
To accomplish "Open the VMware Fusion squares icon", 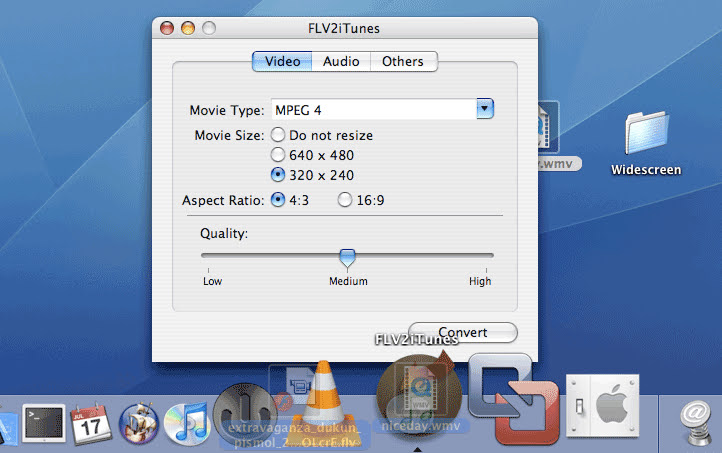I will [x=513, y=398].
